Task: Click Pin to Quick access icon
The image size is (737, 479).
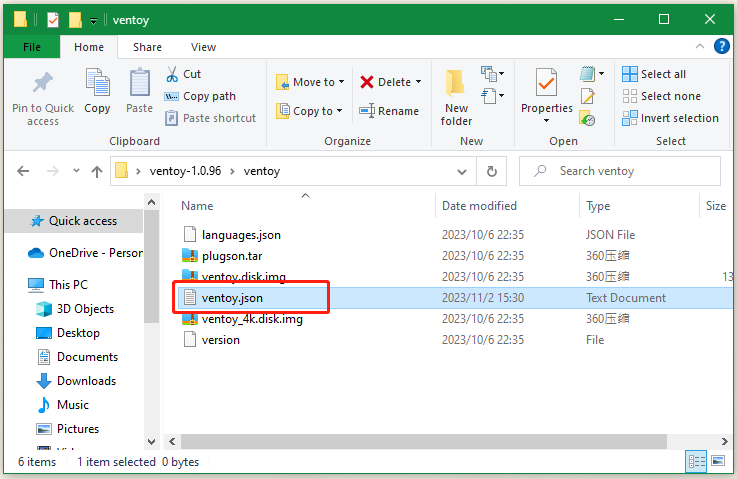Action: coord(43,83)
